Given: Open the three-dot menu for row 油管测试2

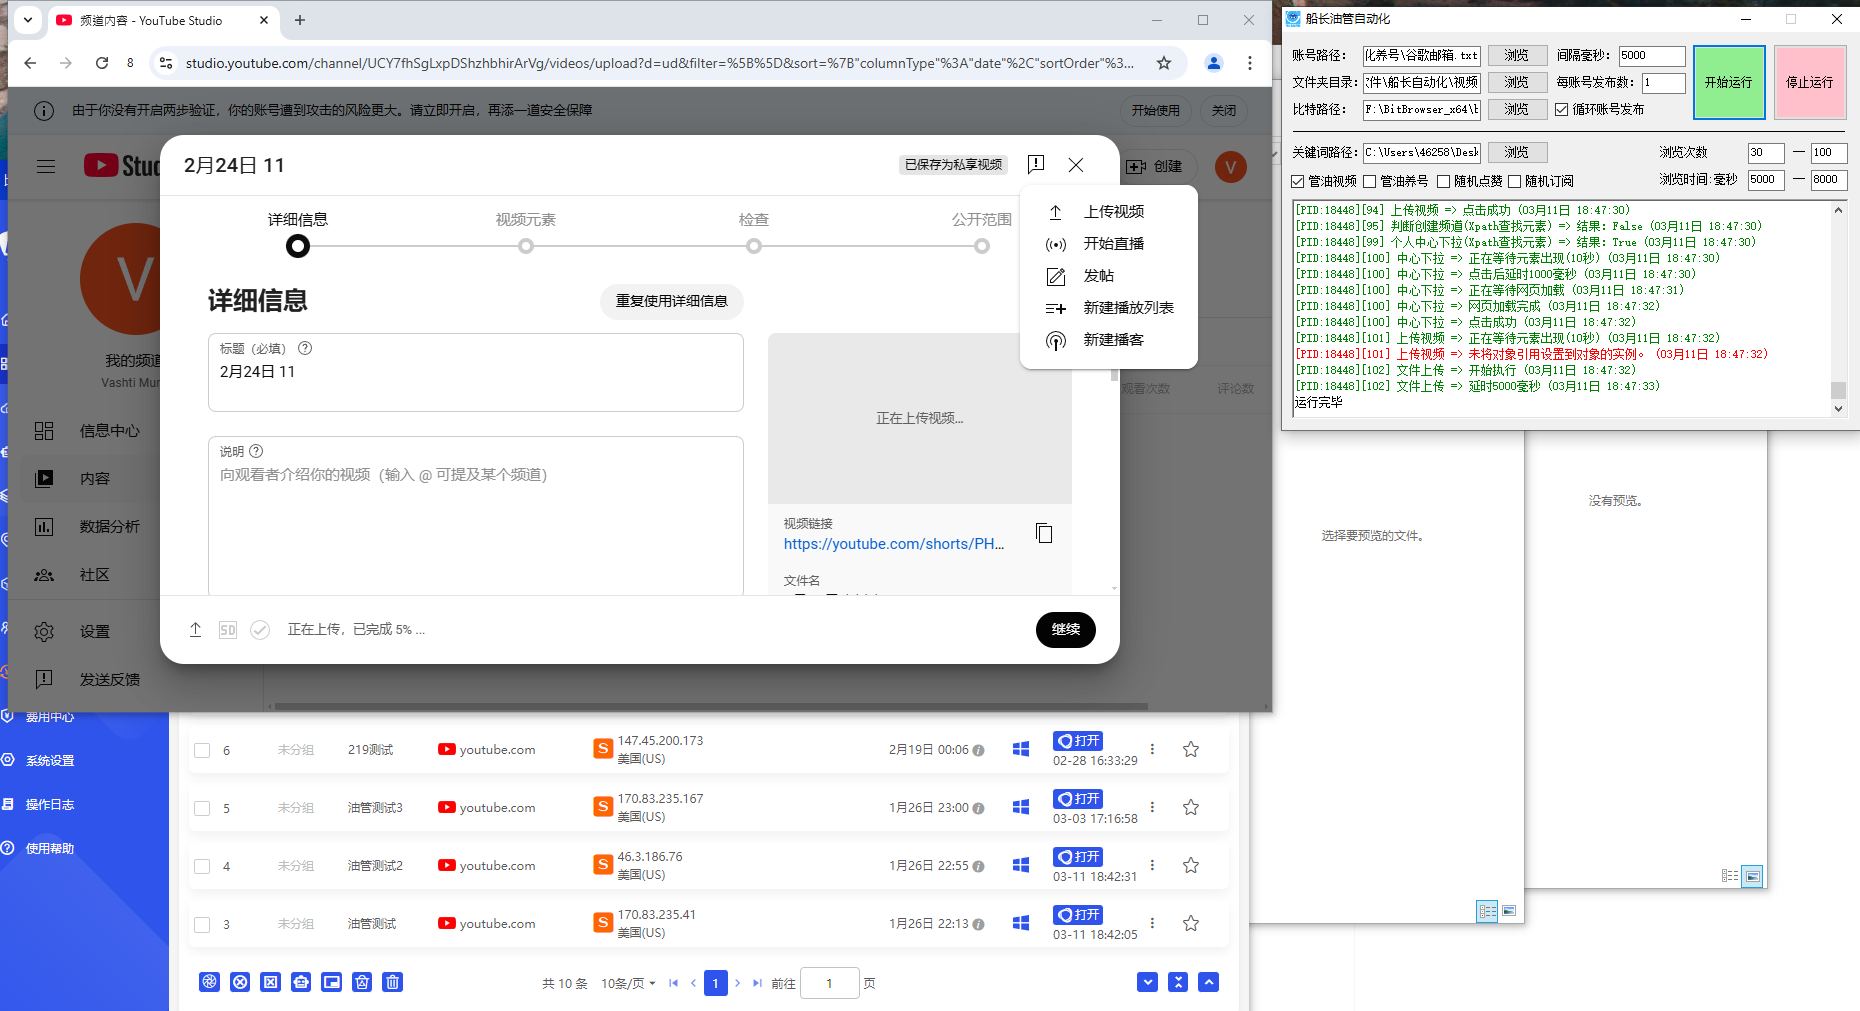Looking at the screenshot, I should click(1152, 865).
